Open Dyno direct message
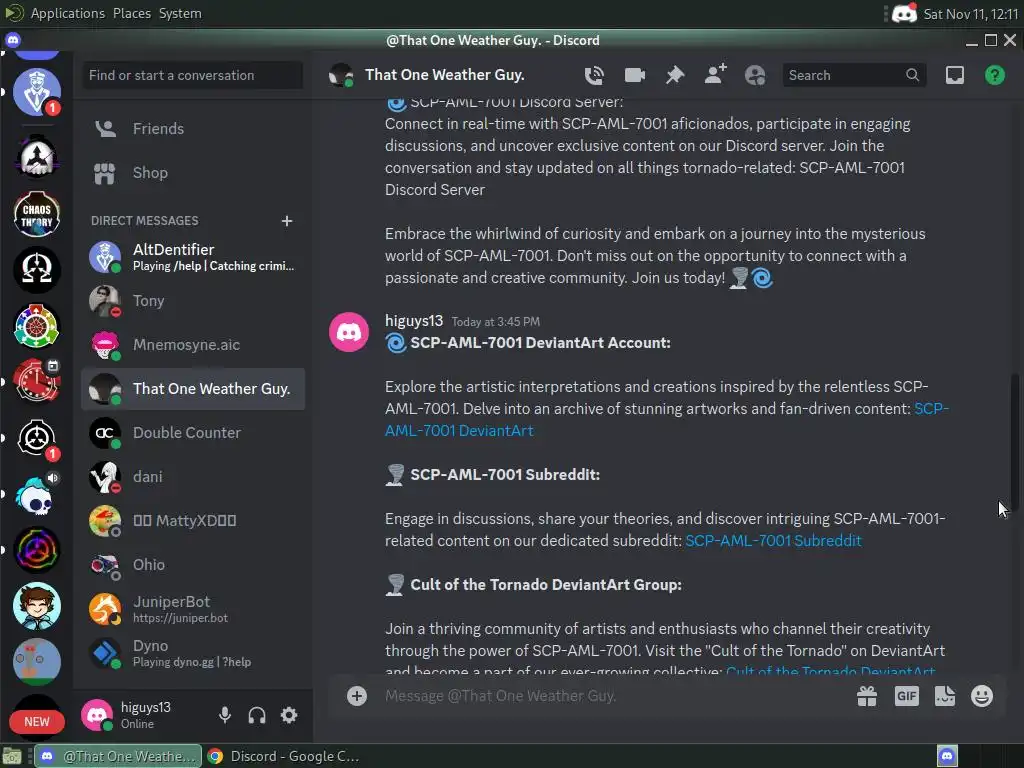Viewport: 1024px width, 768px height. pyautogui.click(x=193, y=652)
